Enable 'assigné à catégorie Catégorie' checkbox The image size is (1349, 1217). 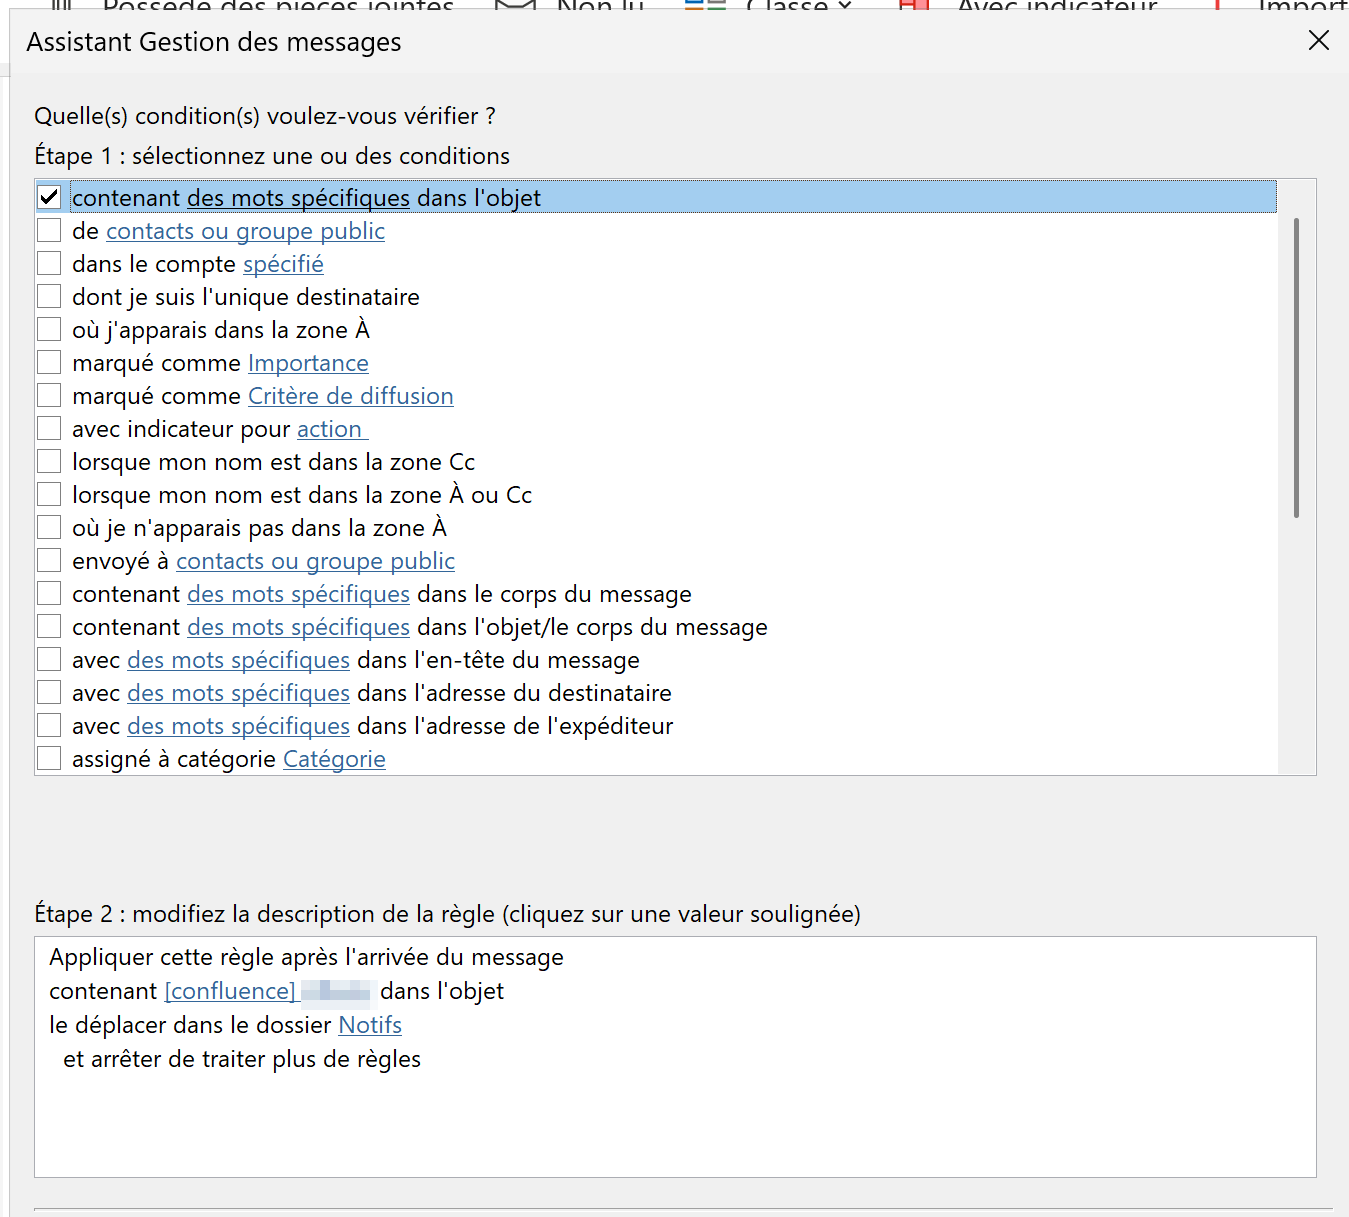click(x=49, y=758)
